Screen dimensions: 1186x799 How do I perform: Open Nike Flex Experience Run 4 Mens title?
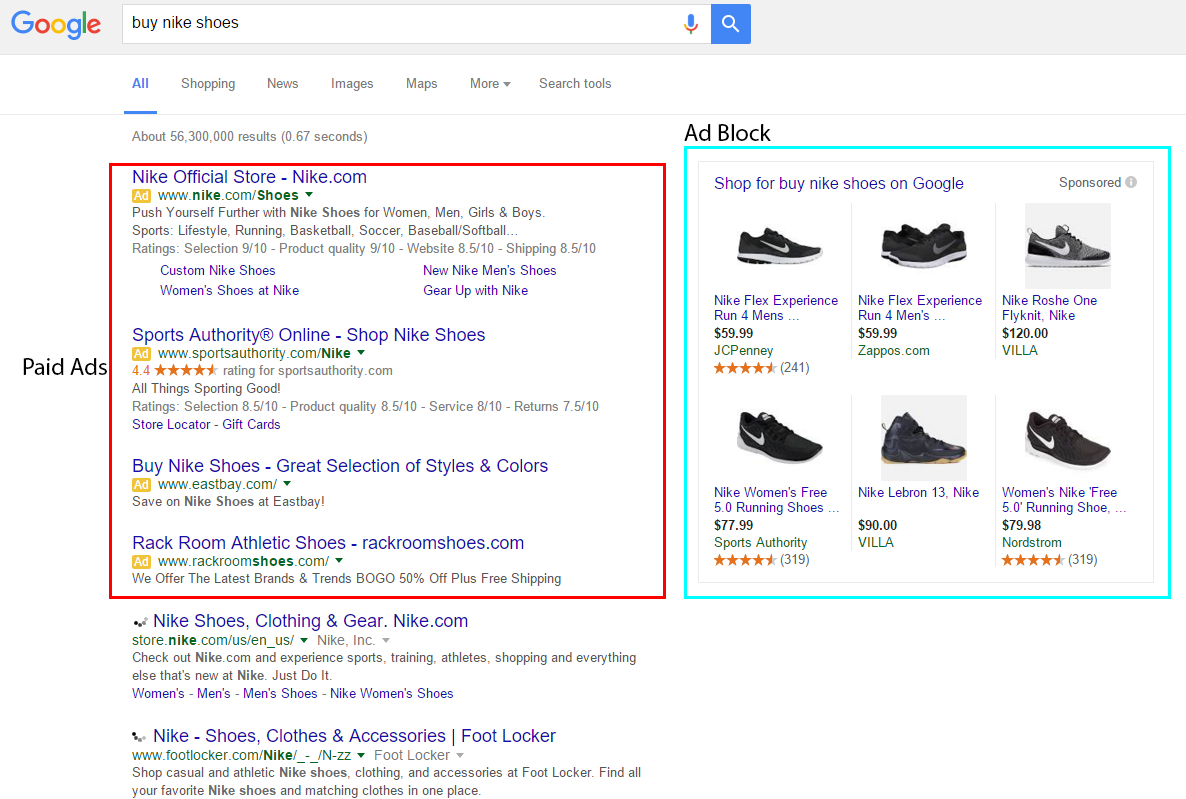[x=776, y=308]
